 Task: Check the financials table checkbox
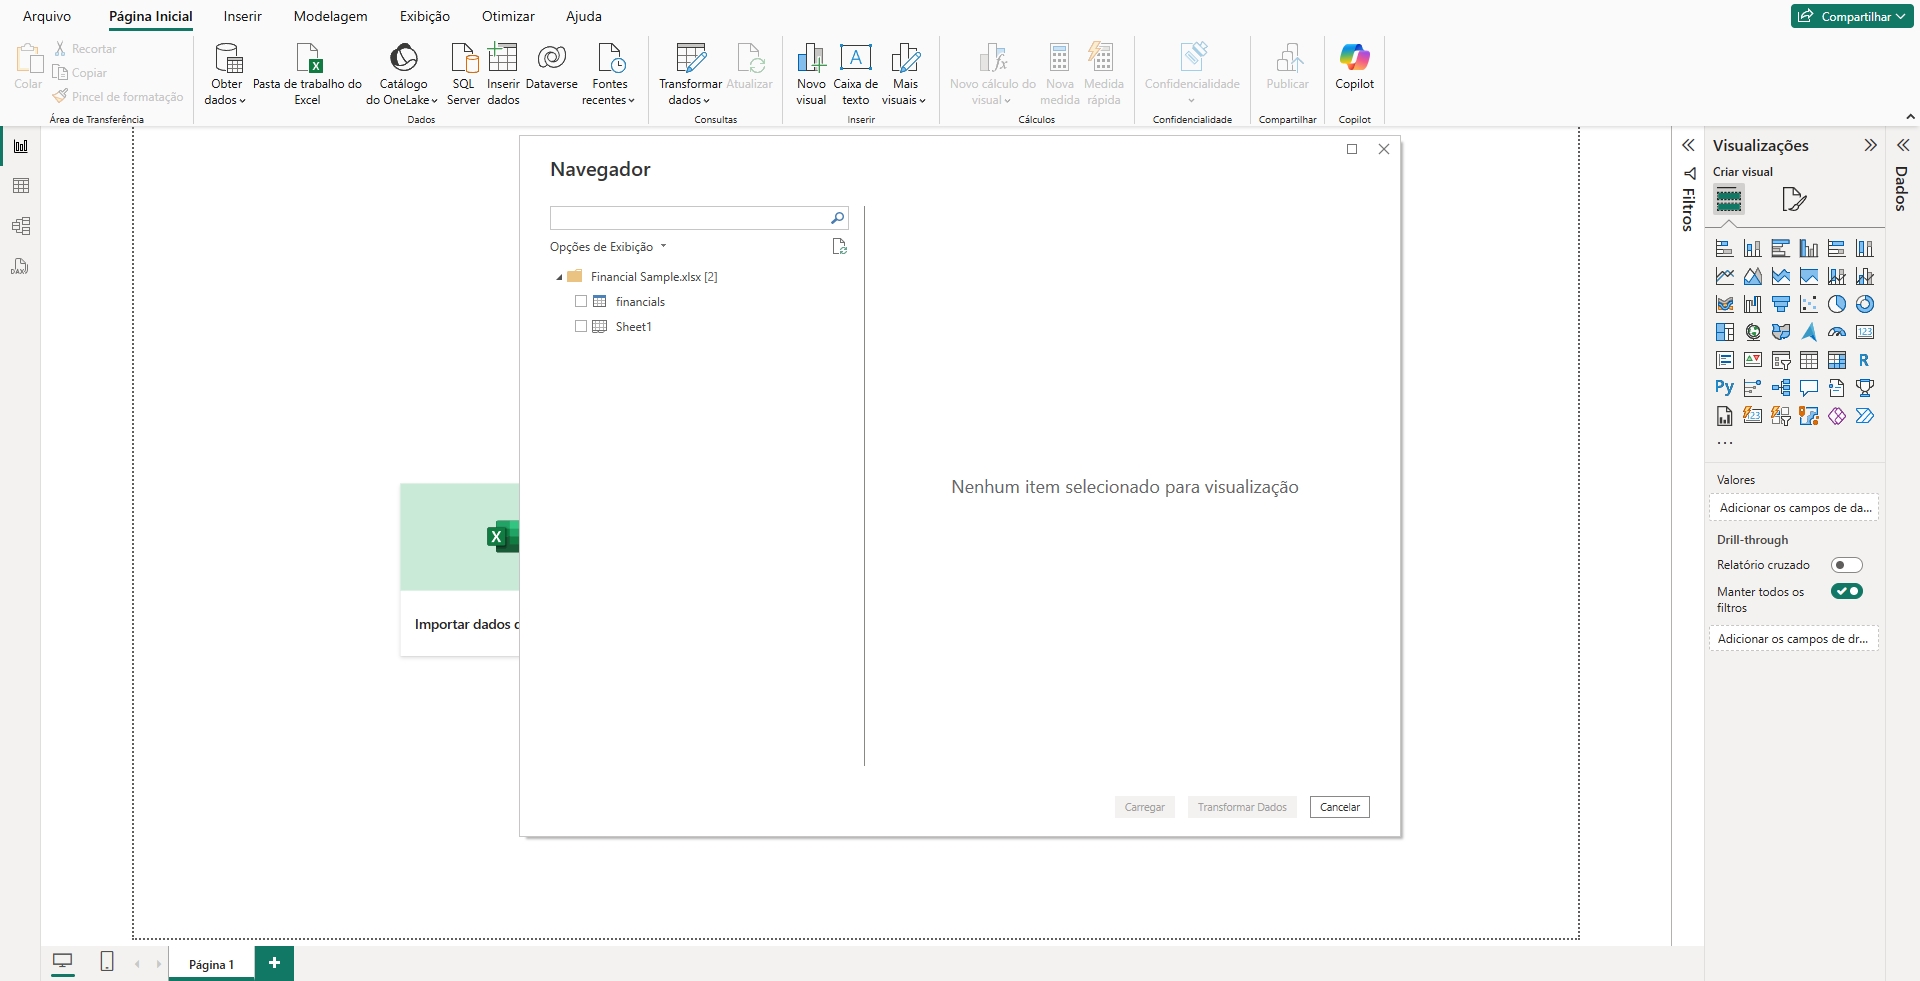[x=581, y=301]
